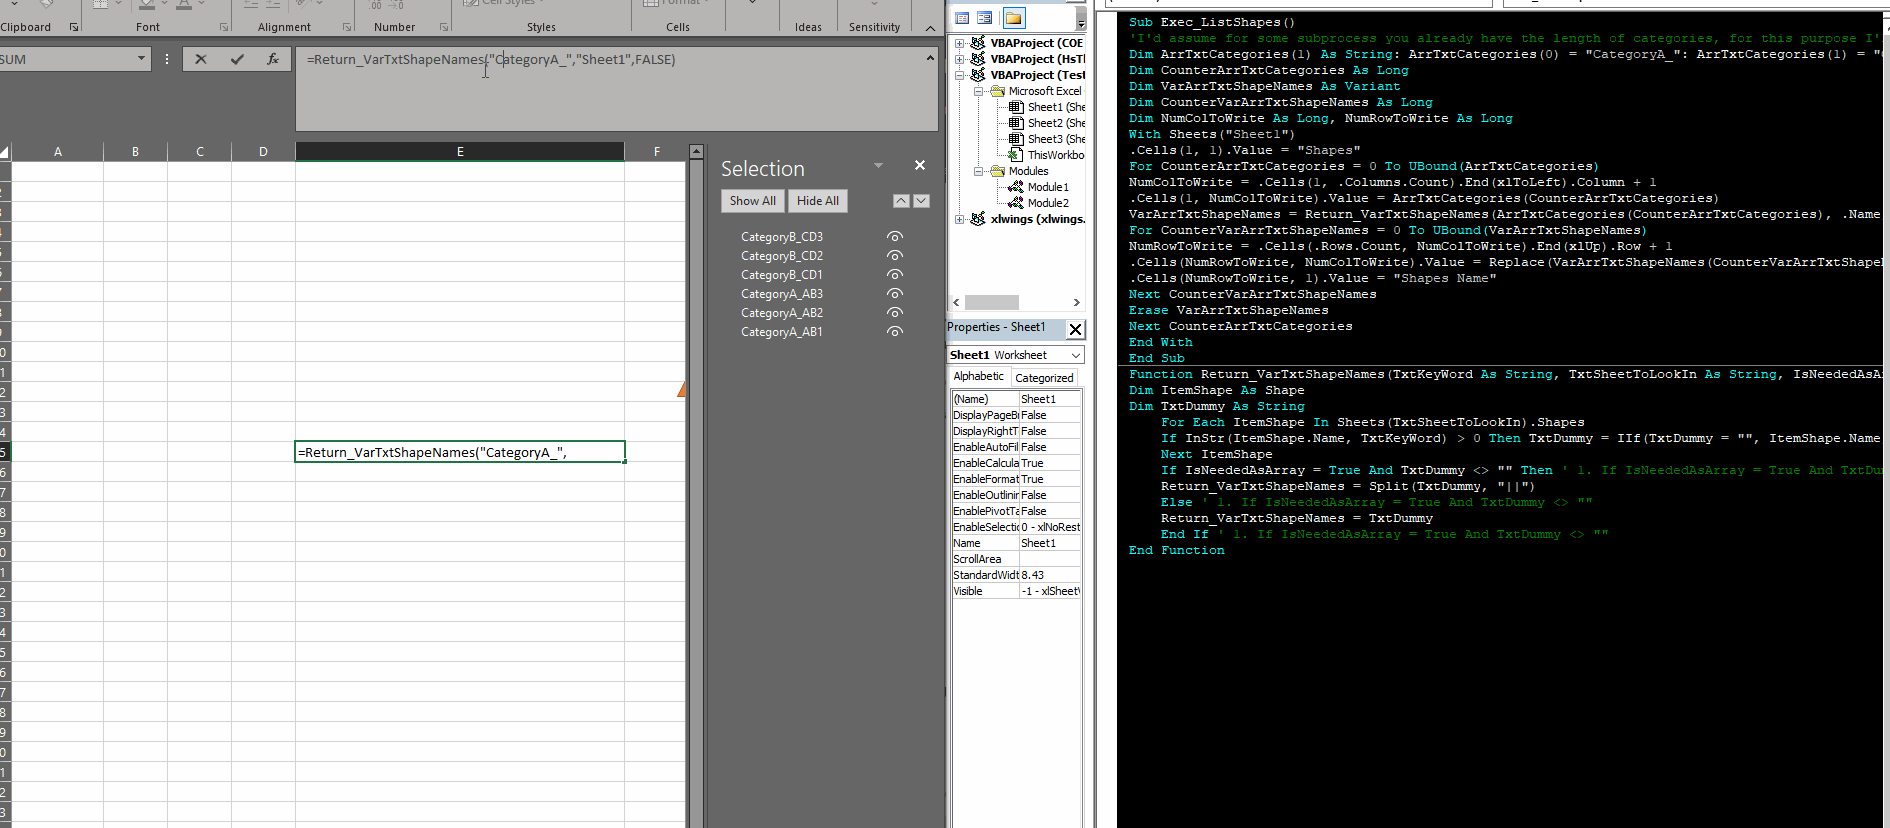Hide shape CategoryA_AB1
This screenshot has height=828, width=1890.
coord(895,332)
